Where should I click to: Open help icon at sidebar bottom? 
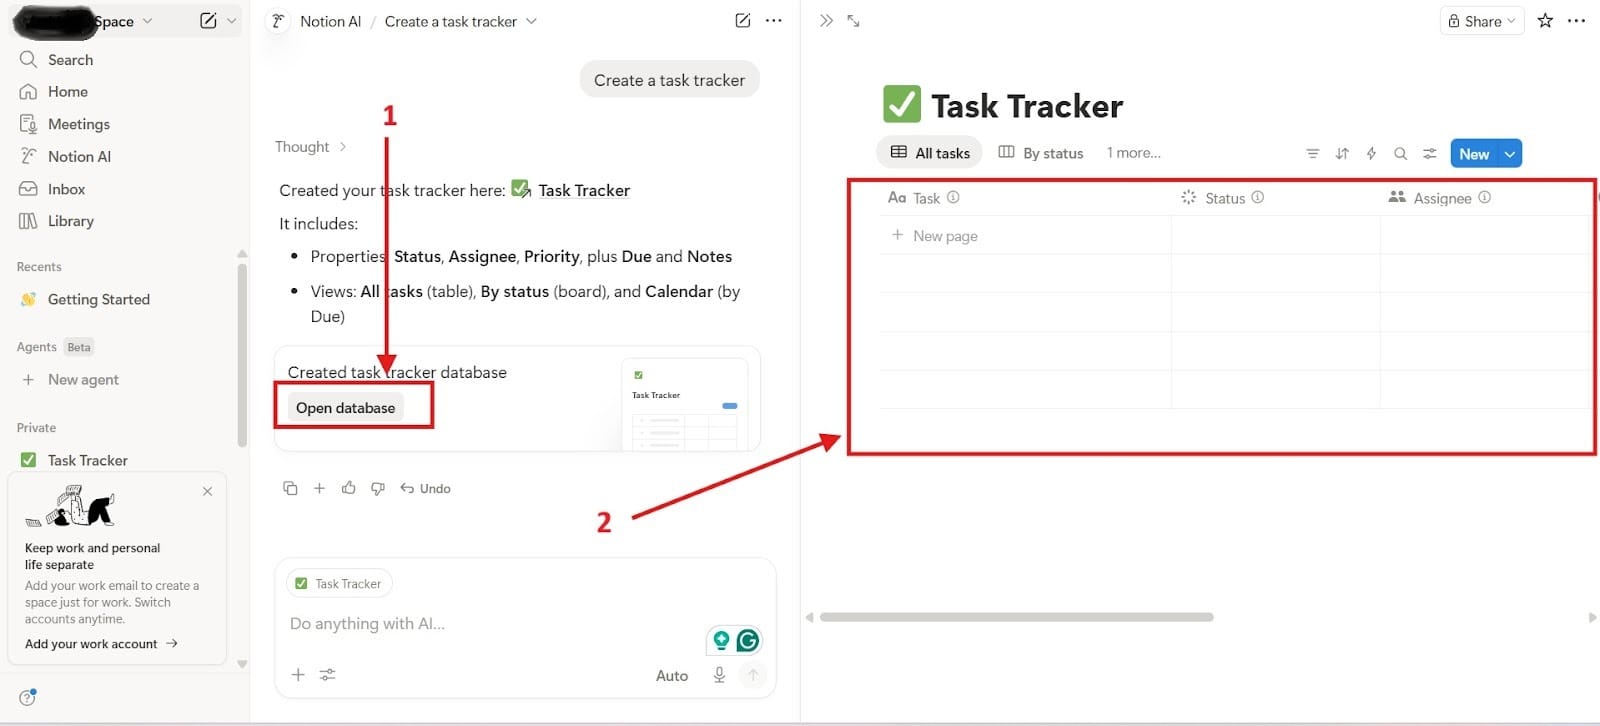point(28,697)
